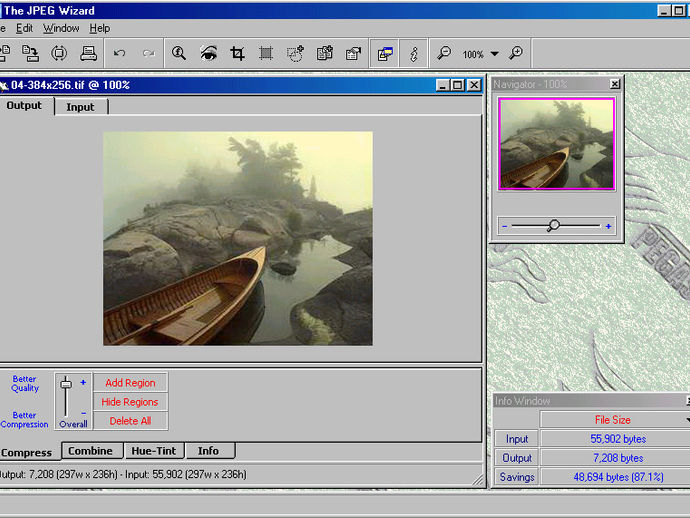Click the Navigator minus zoom button
690x518 pixels.
click(505, 226)
